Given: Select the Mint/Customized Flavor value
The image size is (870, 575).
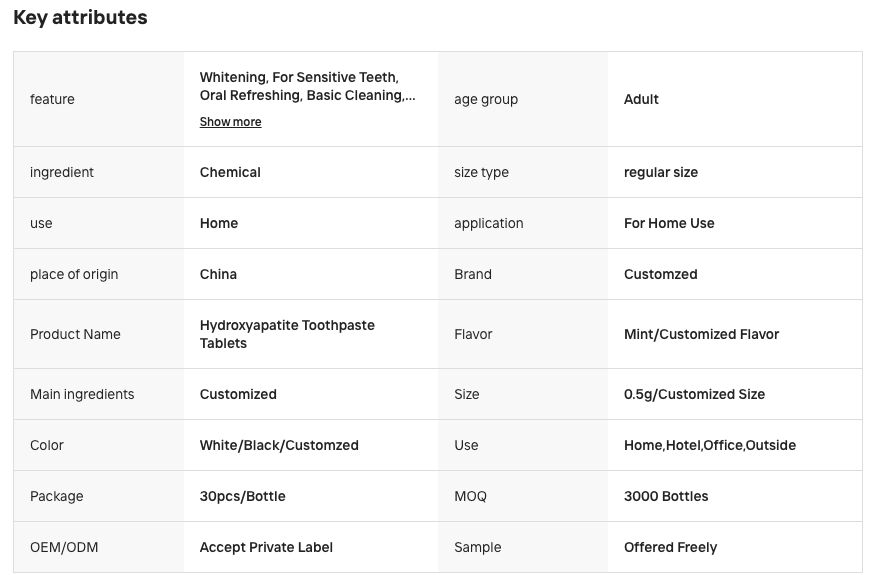Looking at the screenshot, I should tap(701, 335).
